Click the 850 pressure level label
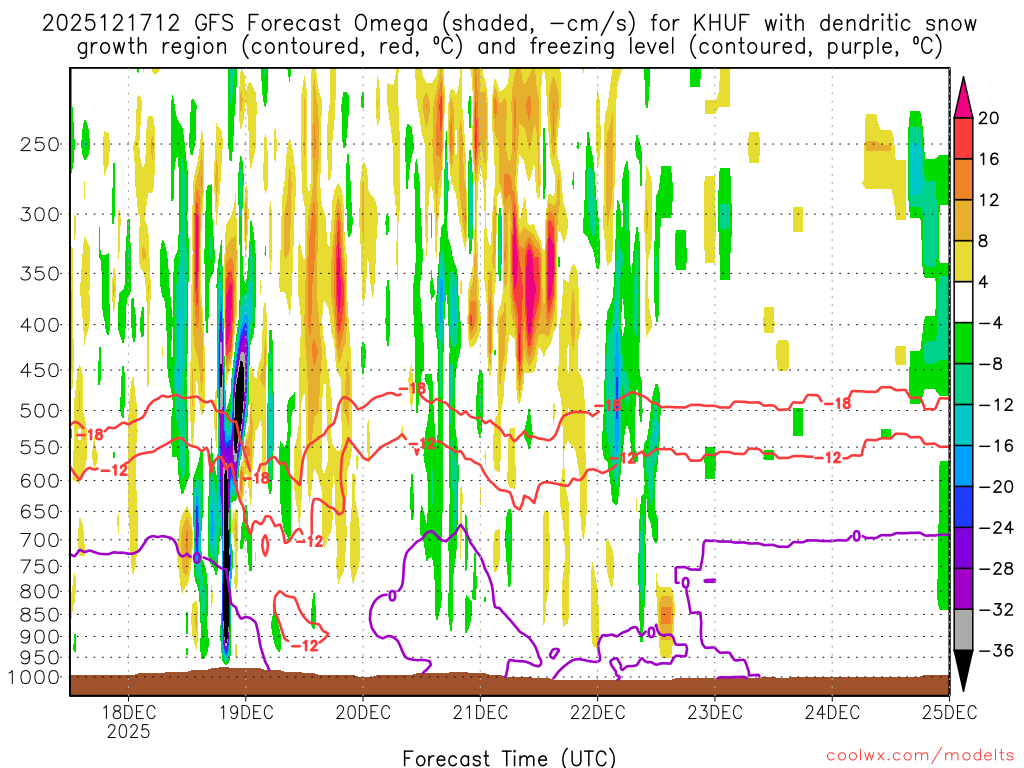The width and height of the screenshot is (1024, 768). pyautogui.click(x=40, y=615)
